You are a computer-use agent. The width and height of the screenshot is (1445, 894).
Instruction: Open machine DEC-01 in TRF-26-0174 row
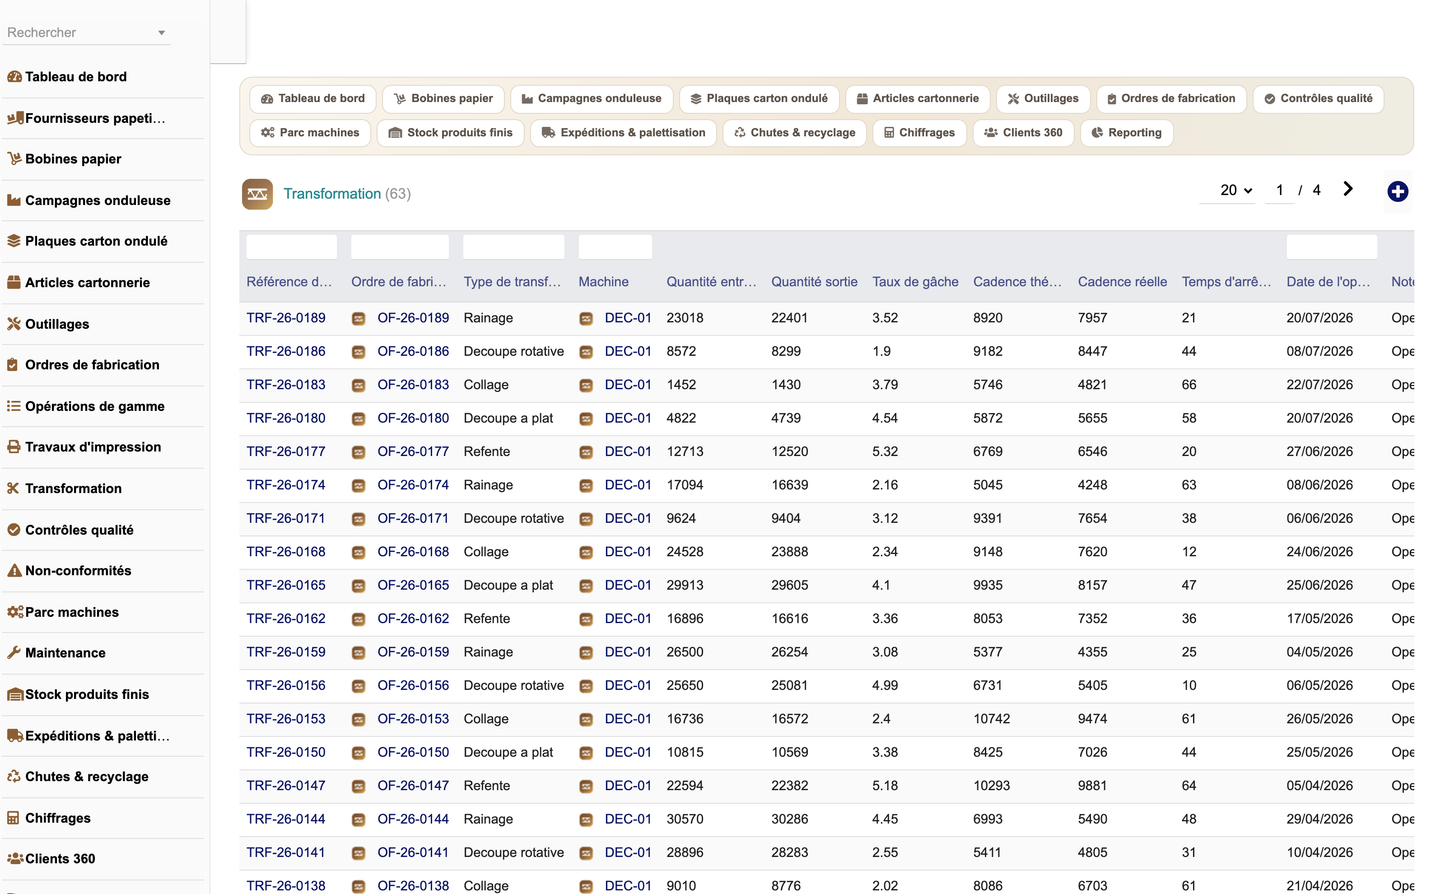[628, 485]
